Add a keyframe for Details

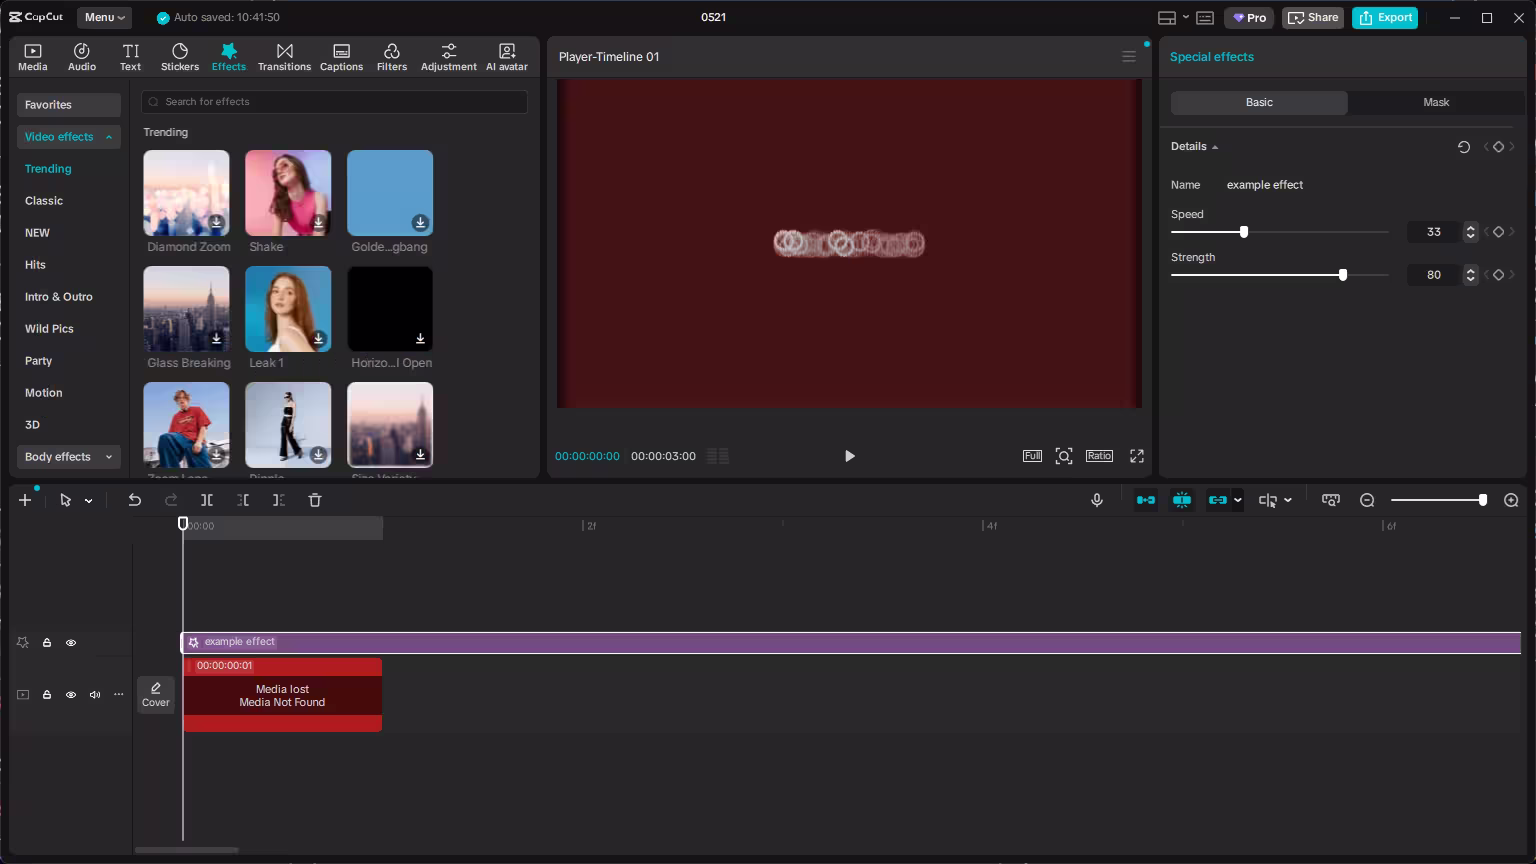click(x=1498, y=147)
